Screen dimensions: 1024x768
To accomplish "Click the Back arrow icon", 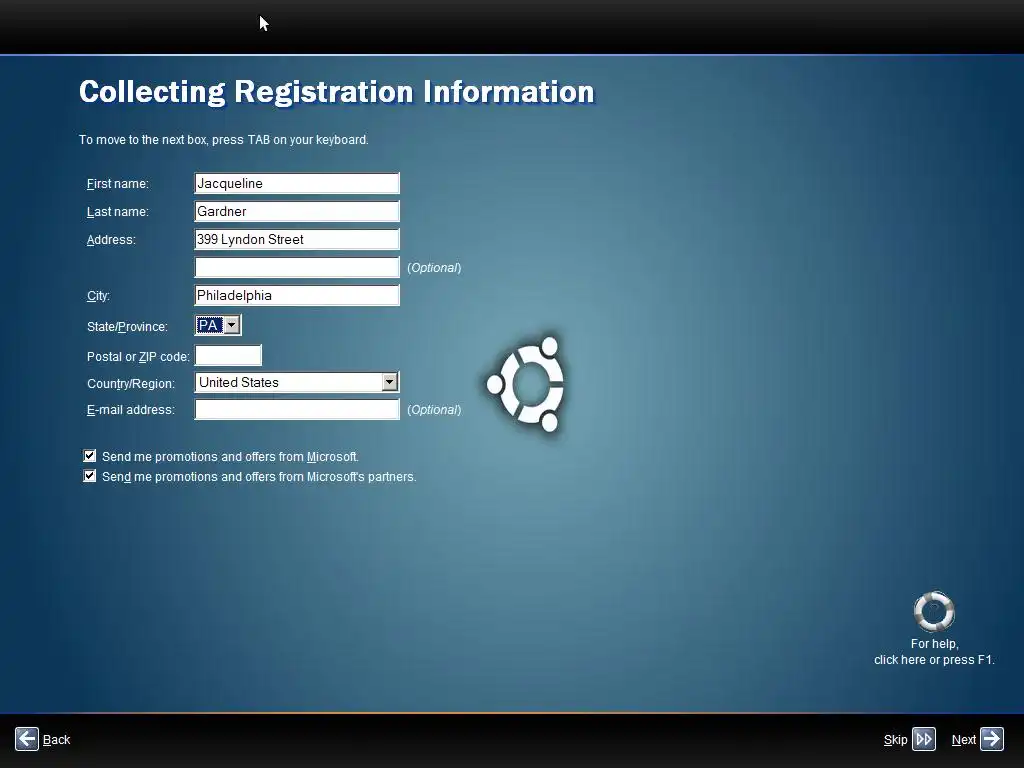I will click(x=27, y=739).
